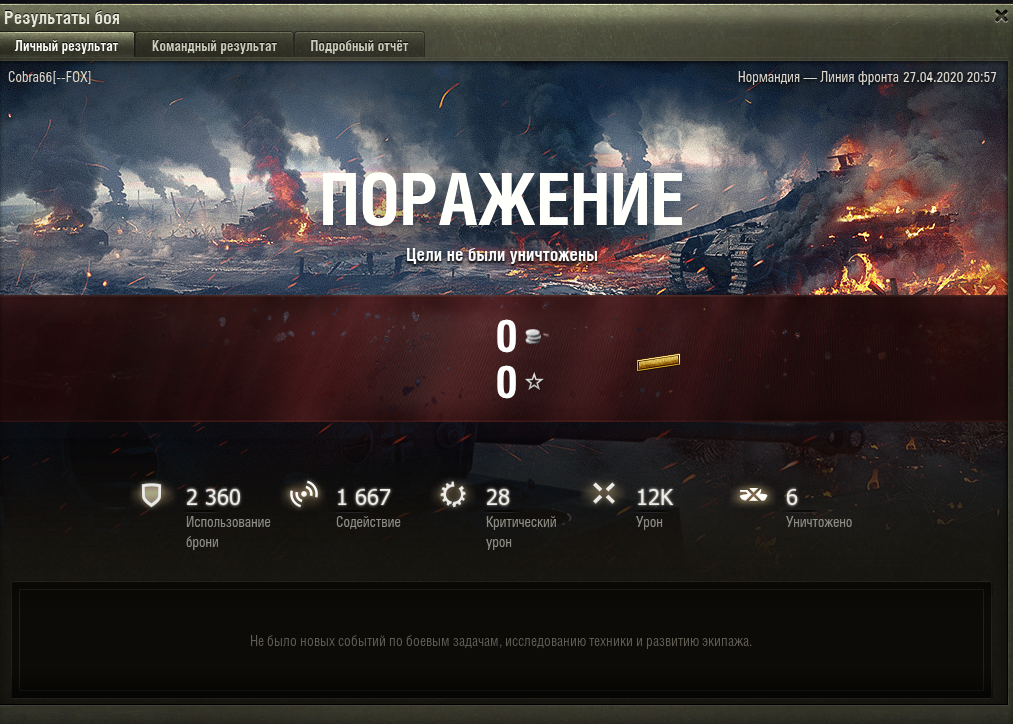Click the ПОРАЖЕНИЕ result banner
Image resolution: width=1013 pixels, height=724 pixels.
point(502,199)
